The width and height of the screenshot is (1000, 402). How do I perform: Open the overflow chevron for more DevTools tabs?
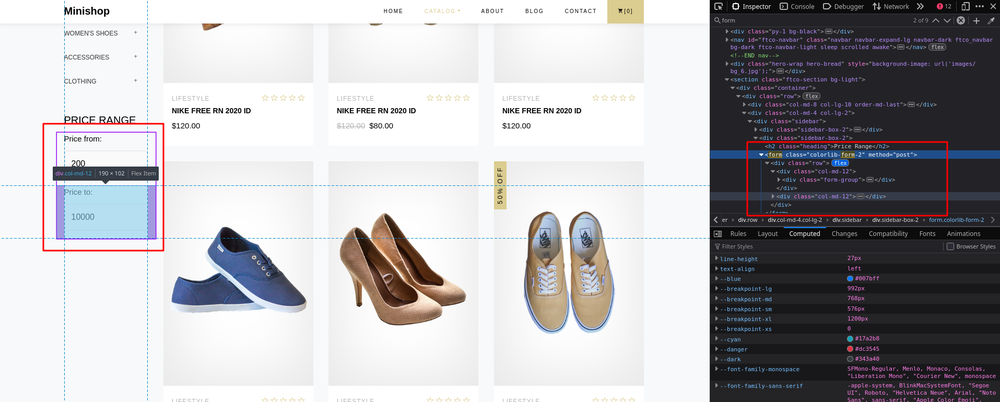coord(920,6)
